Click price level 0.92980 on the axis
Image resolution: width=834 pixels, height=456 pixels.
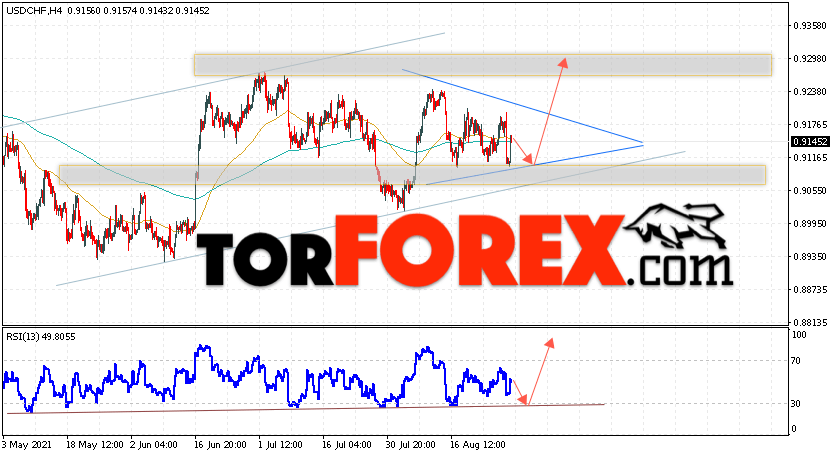pos(810,59)
